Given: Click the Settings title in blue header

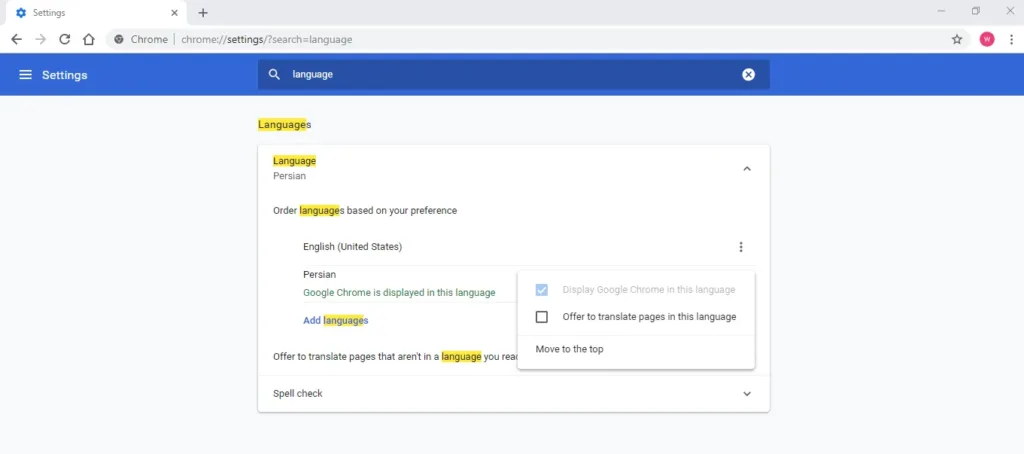Looking at the screenshot, I should coord(65,74).
